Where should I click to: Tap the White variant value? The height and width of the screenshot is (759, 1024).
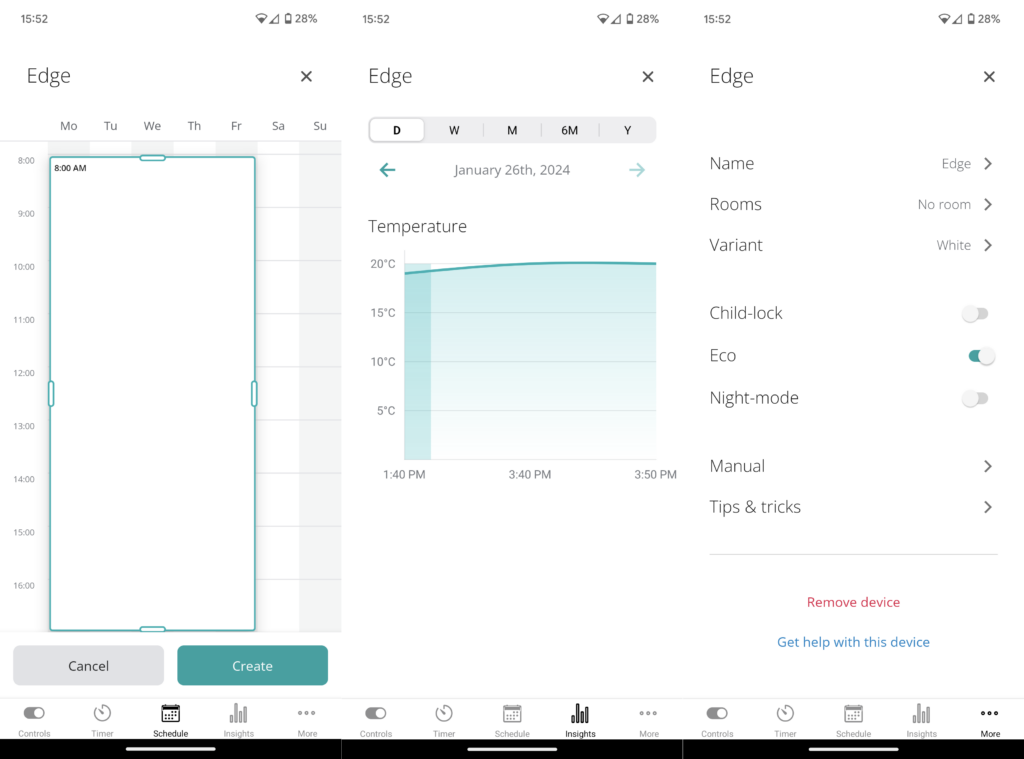pyautogui.click(x=953, y=245)
